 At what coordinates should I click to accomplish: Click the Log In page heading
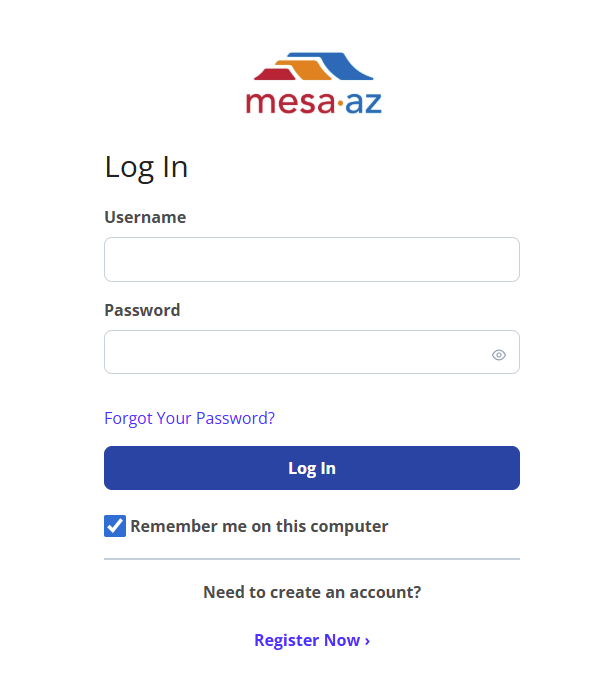tap(146, 167)
